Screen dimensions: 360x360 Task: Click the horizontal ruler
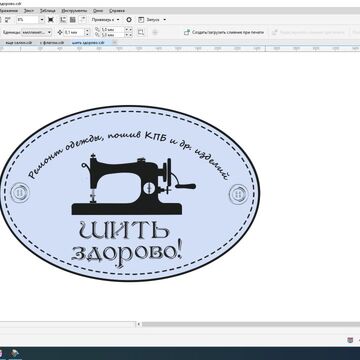coord(180,49)
